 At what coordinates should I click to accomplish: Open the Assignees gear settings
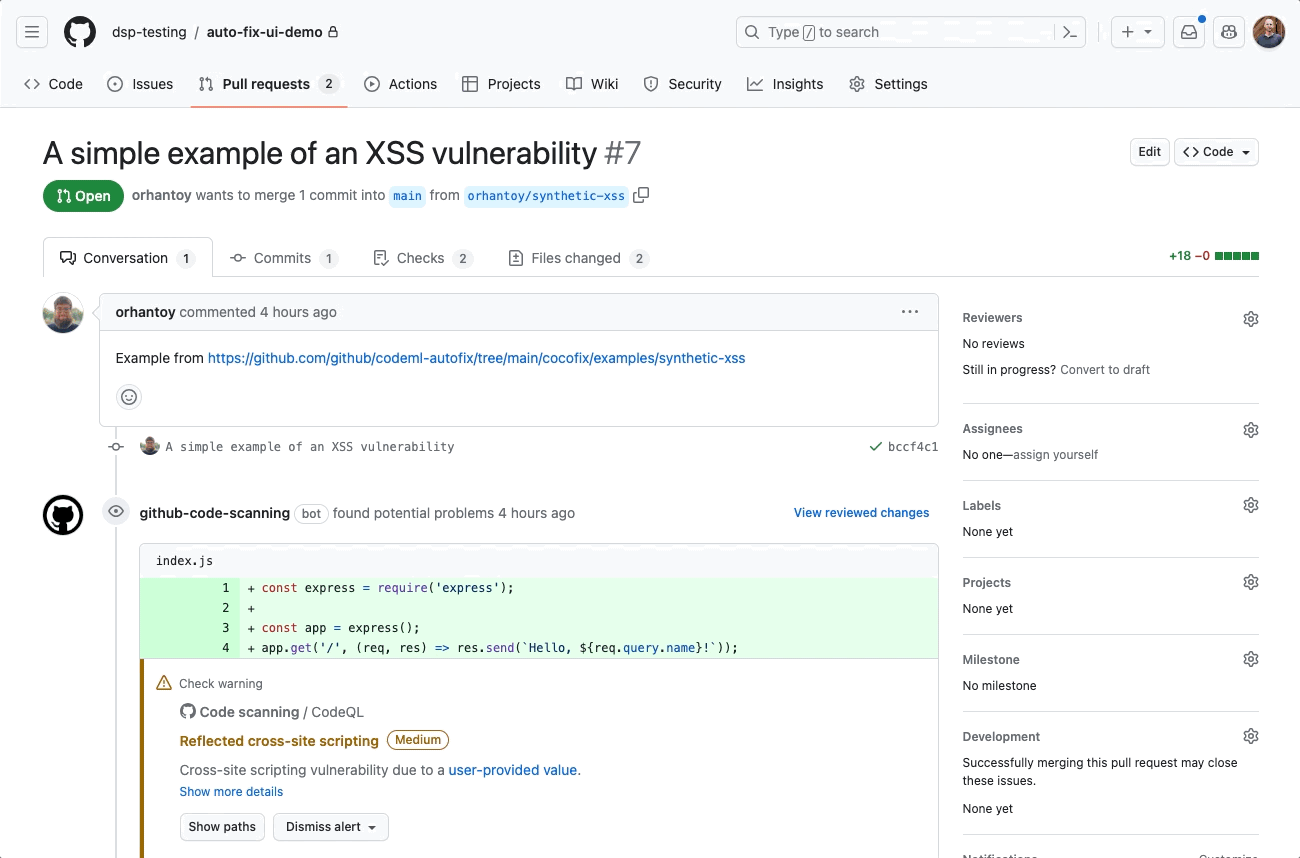pyautogui.click(x=1250, y=430)
